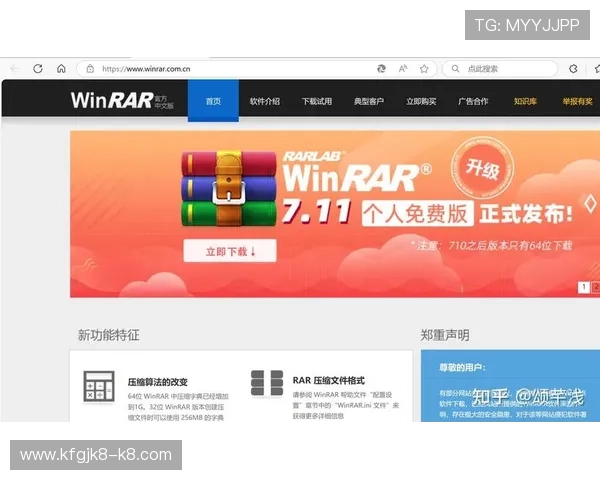Open the browser extensions icon
The width and height of the screenshot is (600, 480).
coord(573,69)
